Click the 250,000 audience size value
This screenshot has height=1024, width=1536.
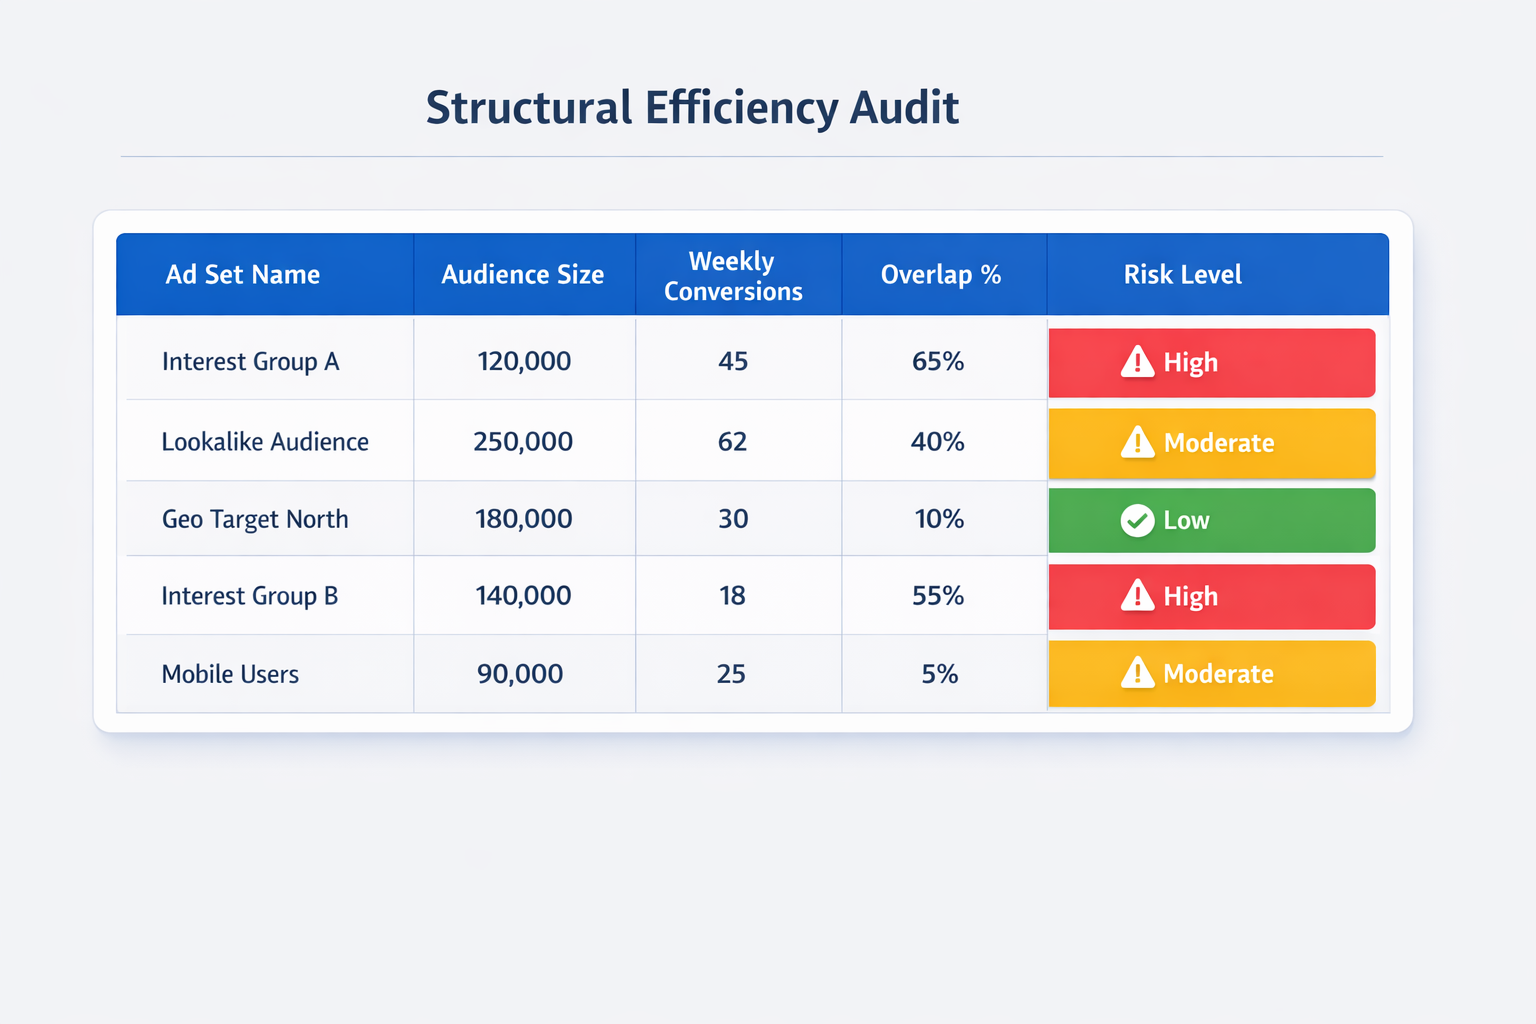click(x=523, y=440)
